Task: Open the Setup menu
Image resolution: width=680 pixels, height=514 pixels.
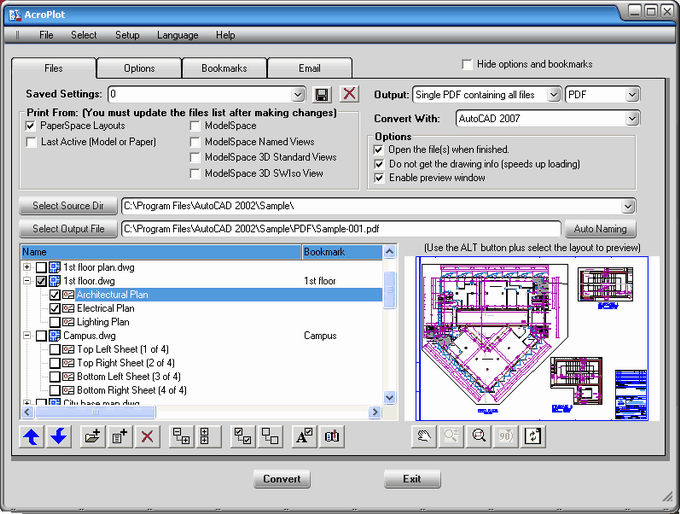Action: click(x=127, y=35)
